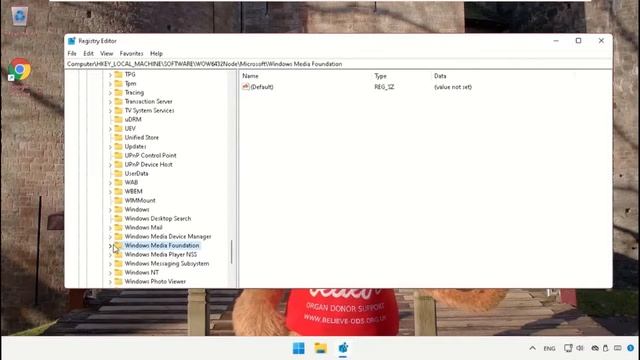Select the UPnP Control Point folder icon
The image size is (640, 360).
pos(118,155)
